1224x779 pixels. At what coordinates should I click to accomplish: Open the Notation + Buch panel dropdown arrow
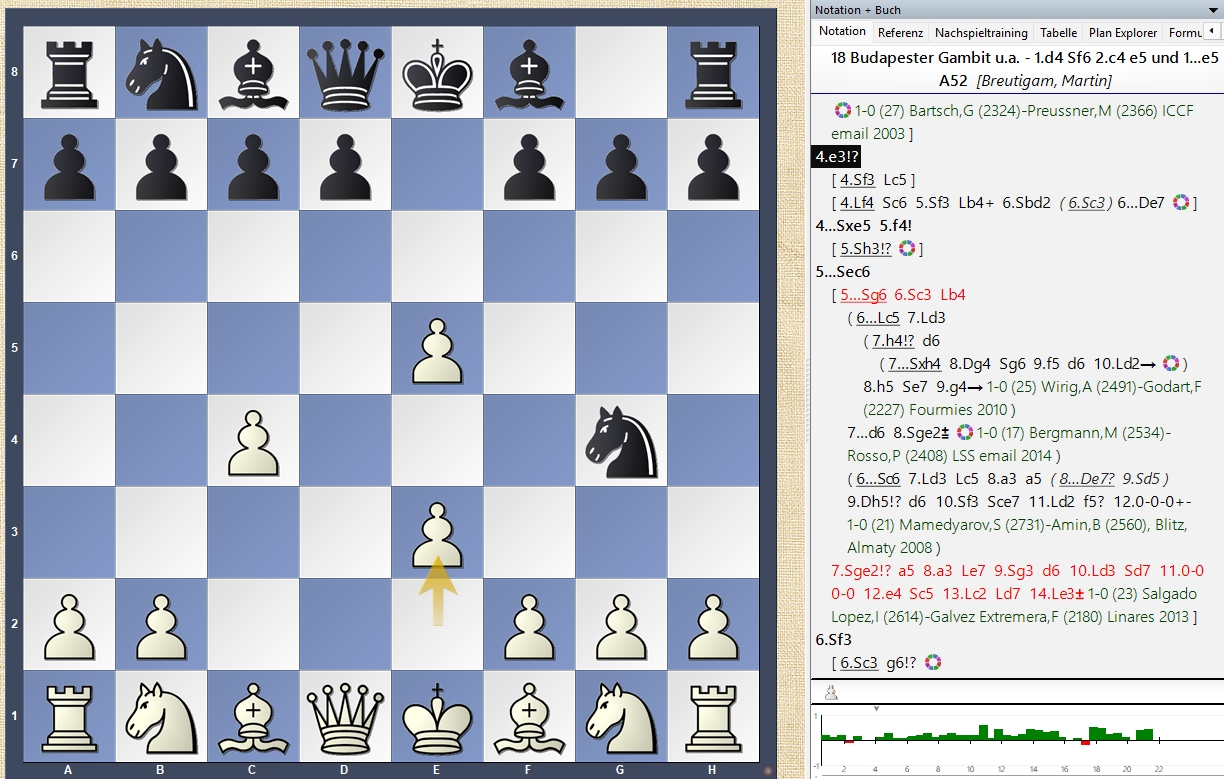pyautogui.click(x=1214, y=10)
